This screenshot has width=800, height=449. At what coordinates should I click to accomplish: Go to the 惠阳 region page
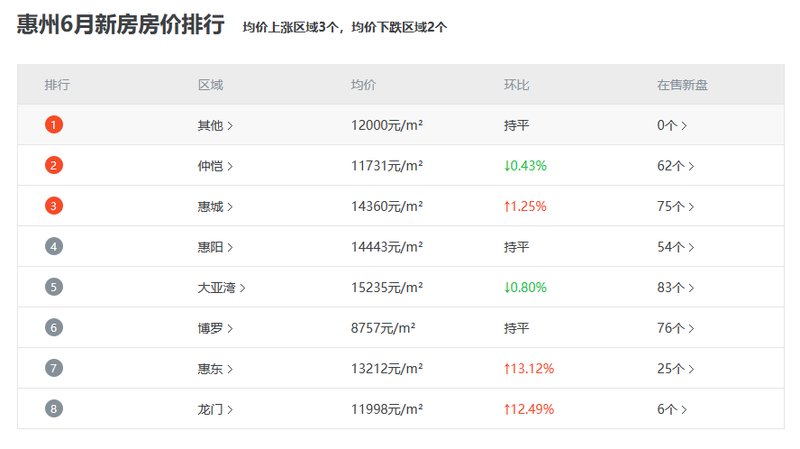(214, 247)
